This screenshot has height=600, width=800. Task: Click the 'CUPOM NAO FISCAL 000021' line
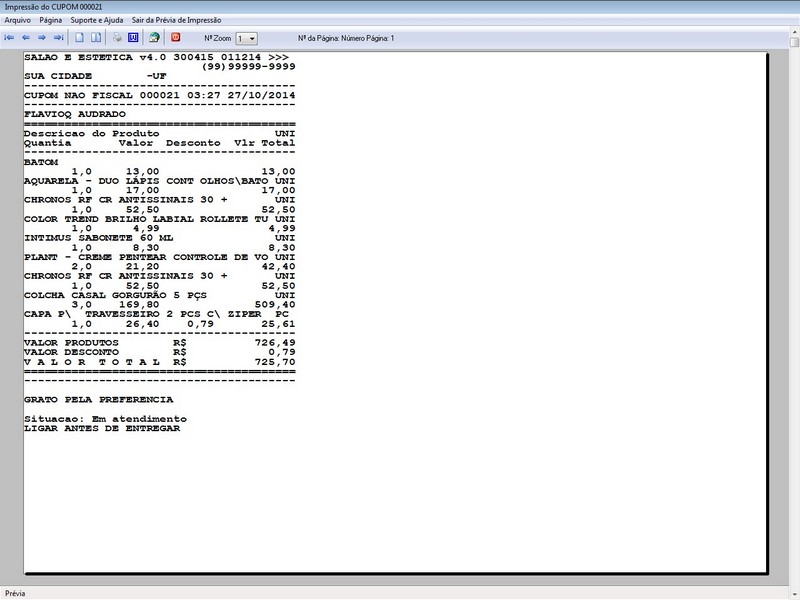point(160,95)
